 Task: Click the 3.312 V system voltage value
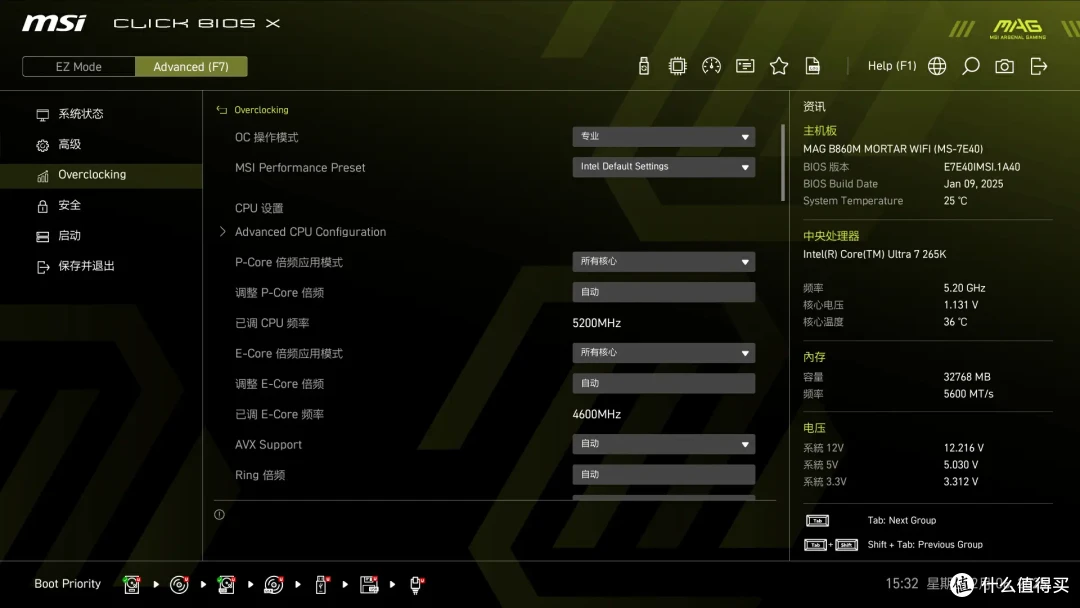[x=961, y=482]
